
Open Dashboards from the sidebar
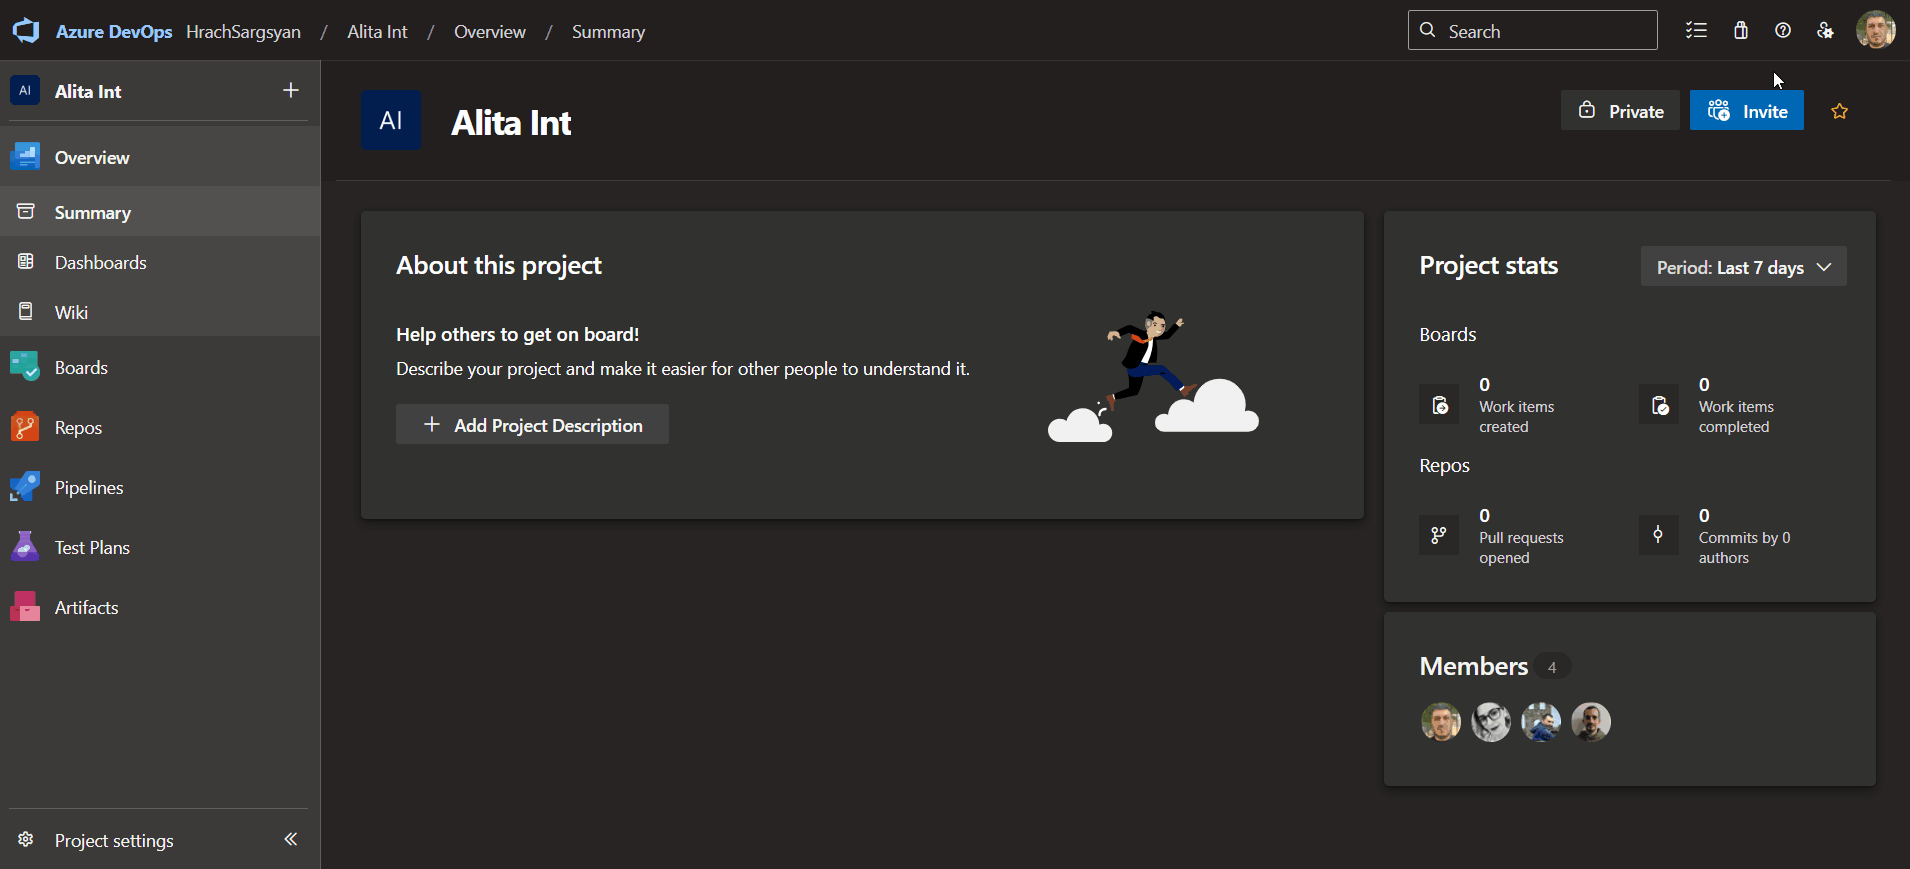[160, 262]
